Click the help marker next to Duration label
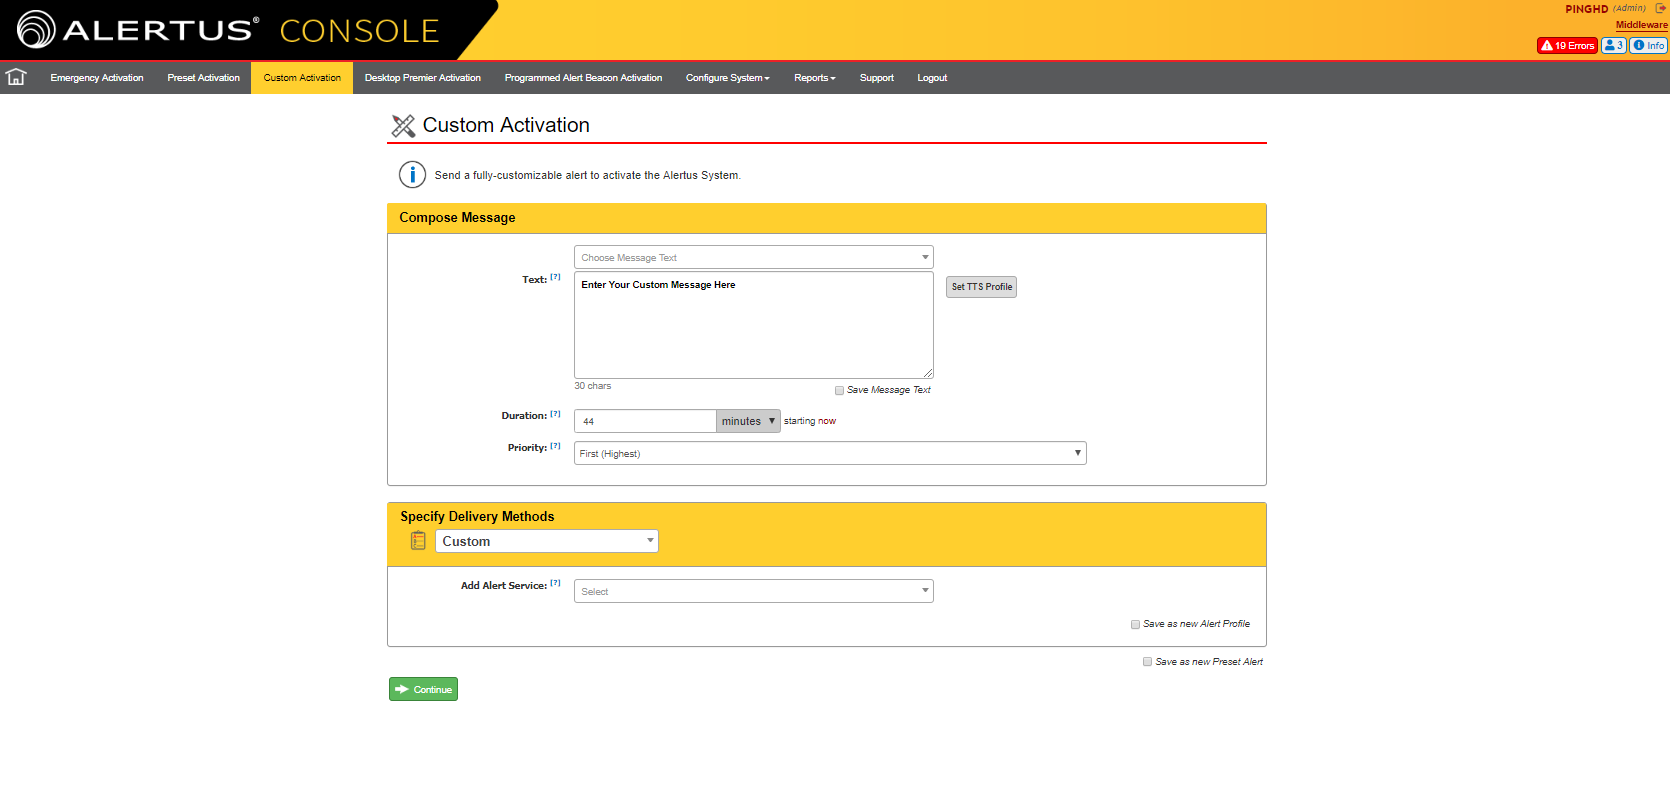 point(555,413)
